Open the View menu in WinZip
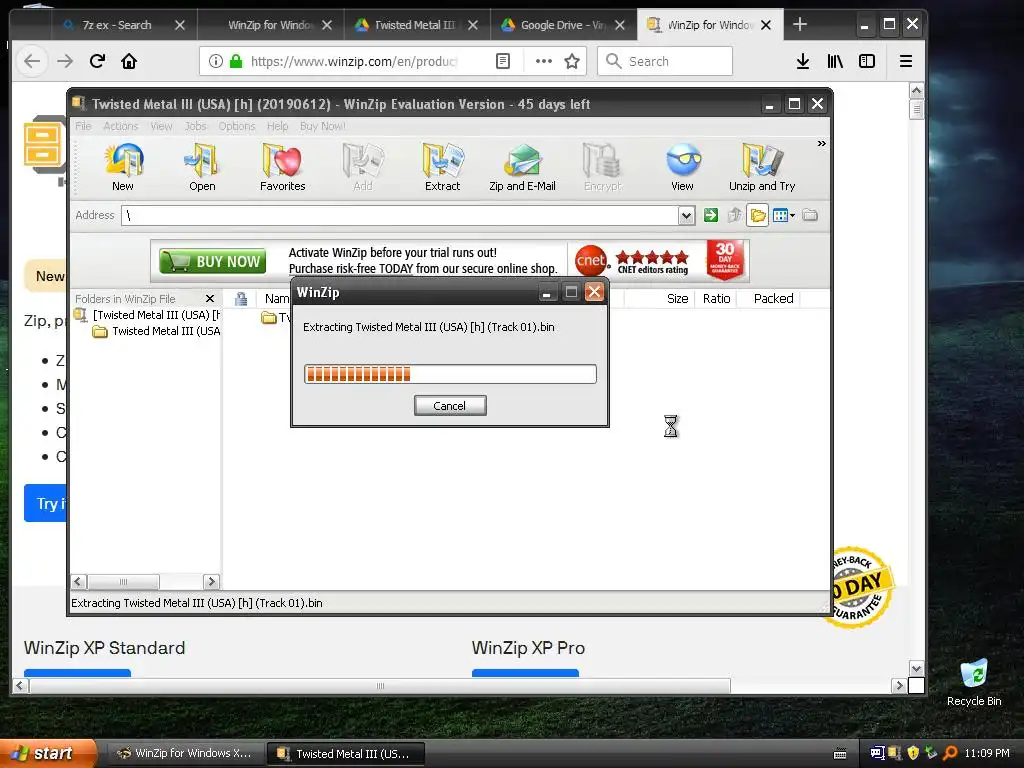The image size is (1024, 768). [161, 126]
